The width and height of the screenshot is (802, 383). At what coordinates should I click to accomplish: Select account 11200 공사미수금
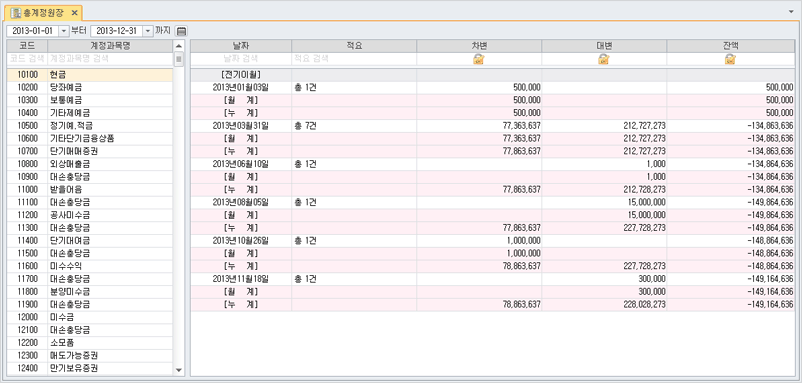[x=90, y=215]
